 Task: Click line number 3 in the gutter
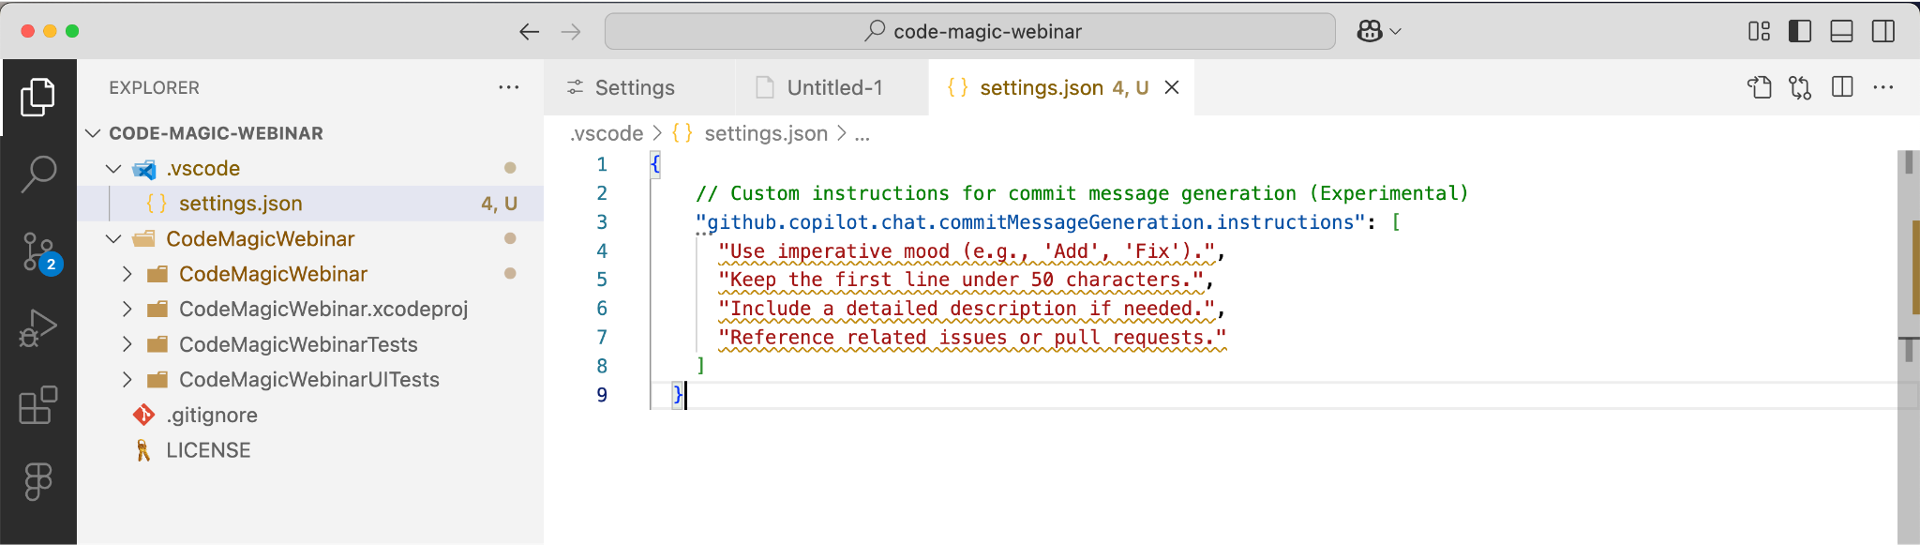[x=602, y=222]
